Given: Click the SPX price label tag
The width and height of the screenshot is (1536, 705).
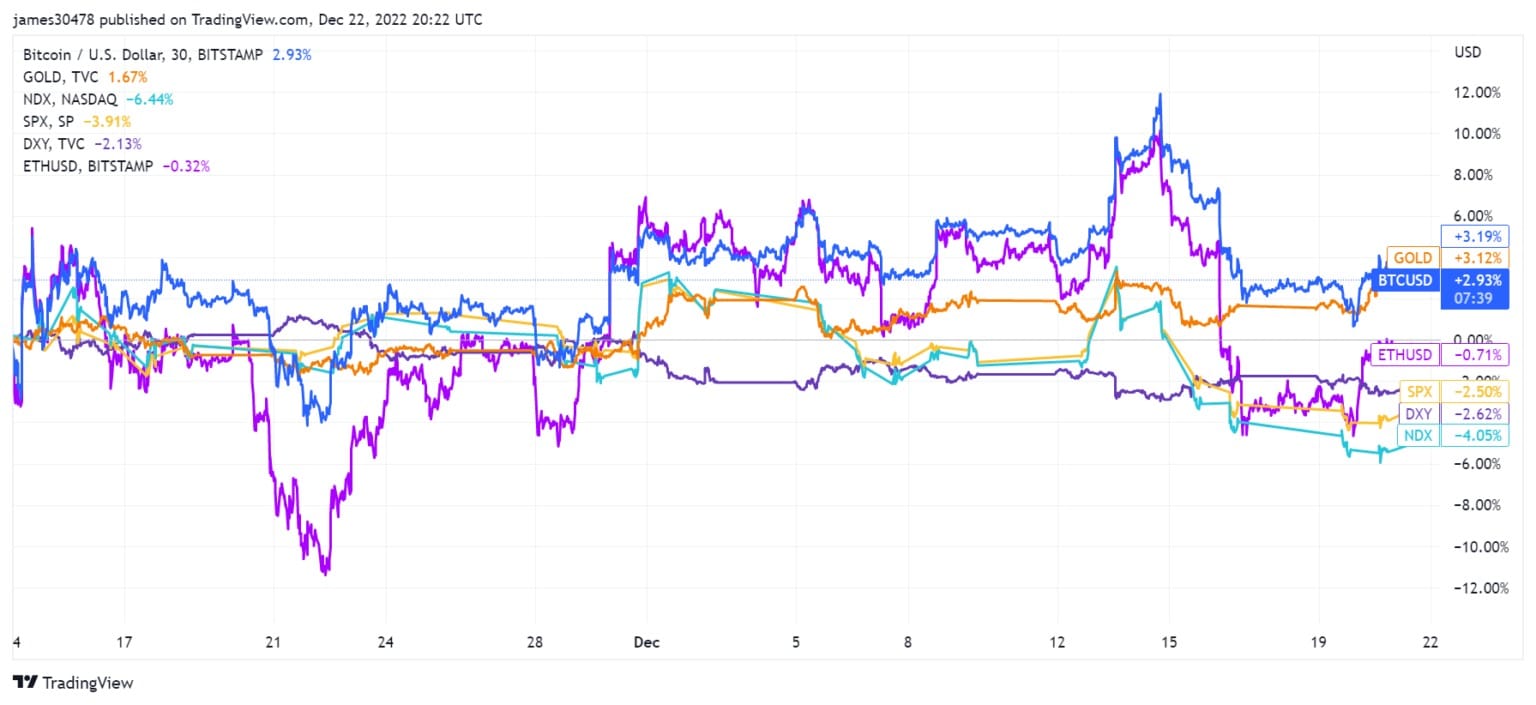Looking at the screenshot, I should click(x=1420, y=390).
